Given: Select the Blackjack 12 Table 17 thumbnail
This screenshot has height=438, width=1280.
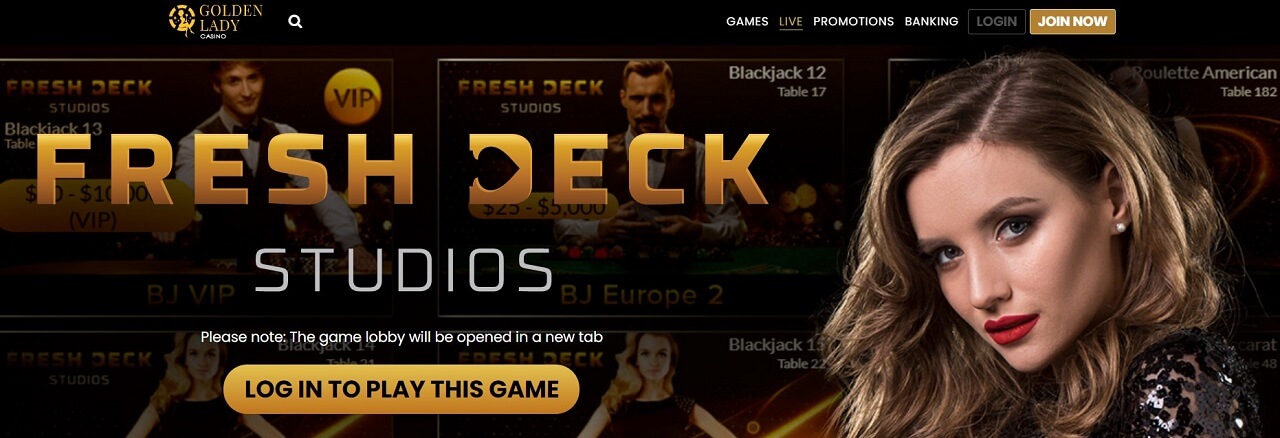Looking at the screenshot, I should pos(640,187).
